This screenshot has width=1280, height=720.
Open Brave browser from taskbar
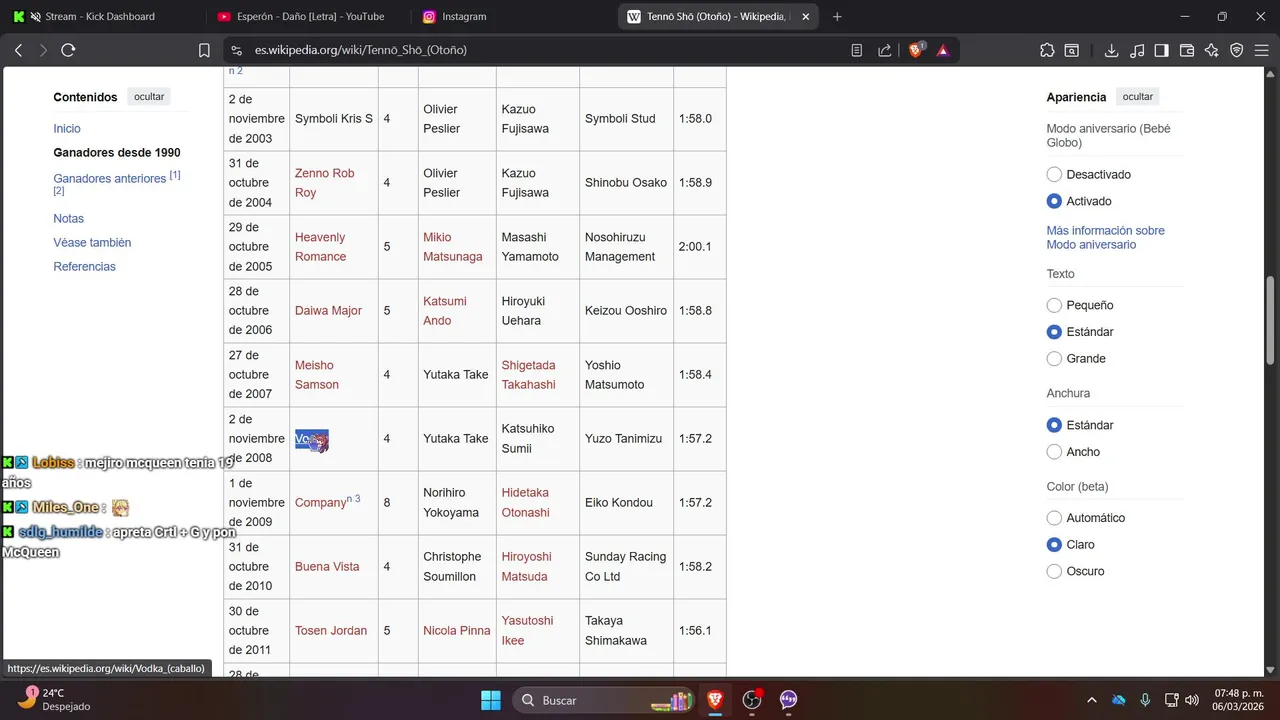715,700
